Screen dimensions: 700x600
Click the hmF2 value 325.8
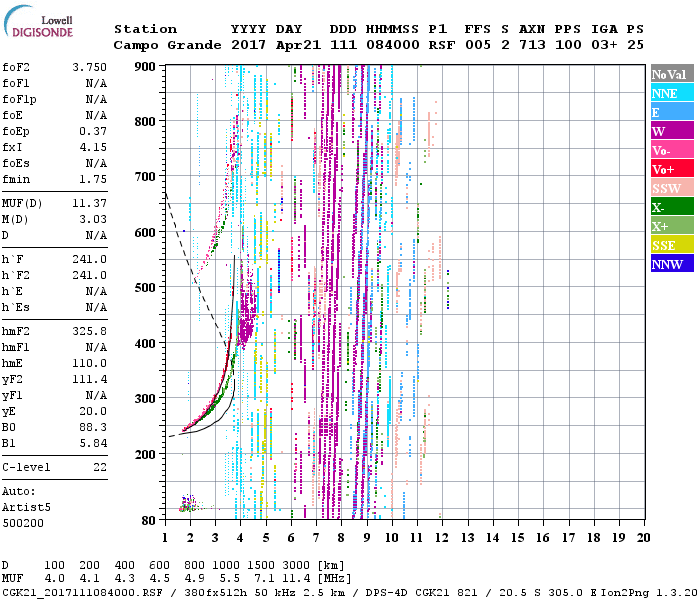pyautogui.click(x=89, y=331)
